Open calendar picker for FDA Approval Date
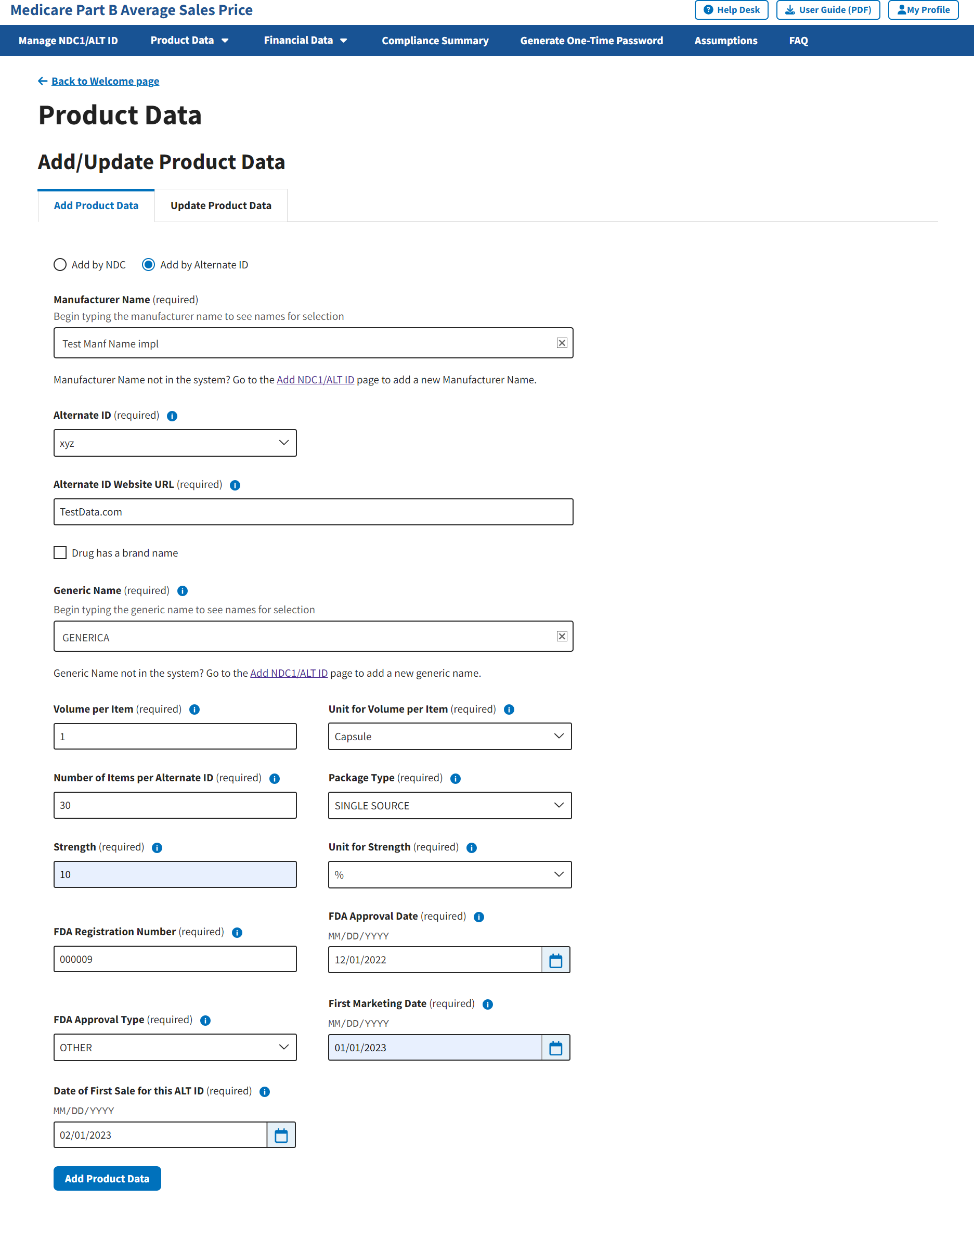The height and width of the screenshot is (1238, 974). 556,960
